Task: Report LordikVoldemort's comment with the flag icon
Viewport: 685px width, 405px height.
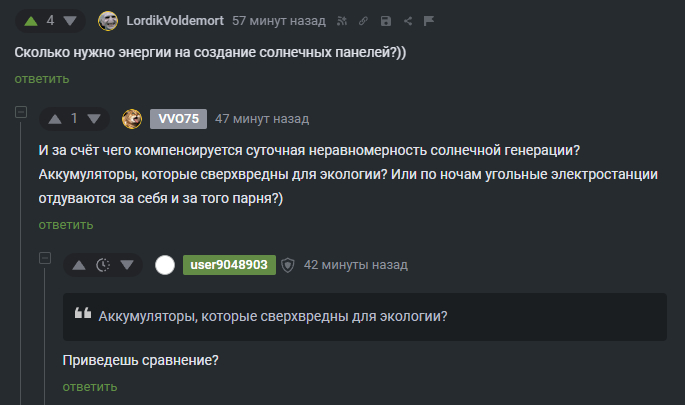Action: pyautogui.click(x=429, y=21)
